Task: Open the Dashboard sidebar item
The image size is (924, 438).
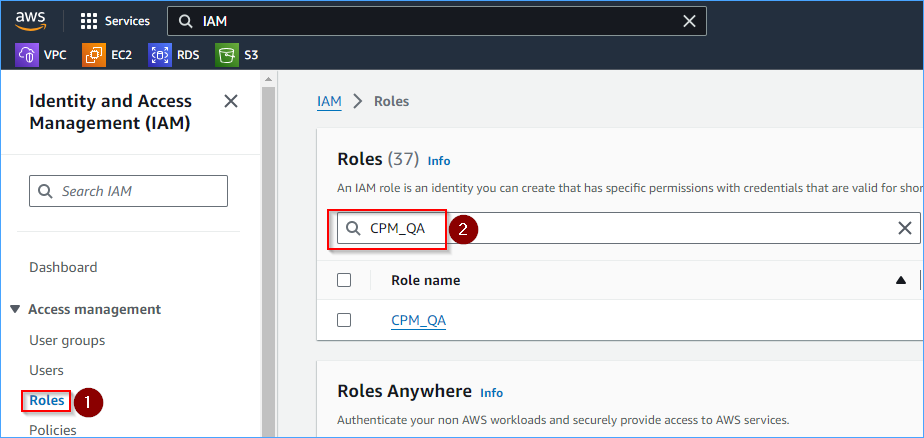Action: (x=63, y=267)
